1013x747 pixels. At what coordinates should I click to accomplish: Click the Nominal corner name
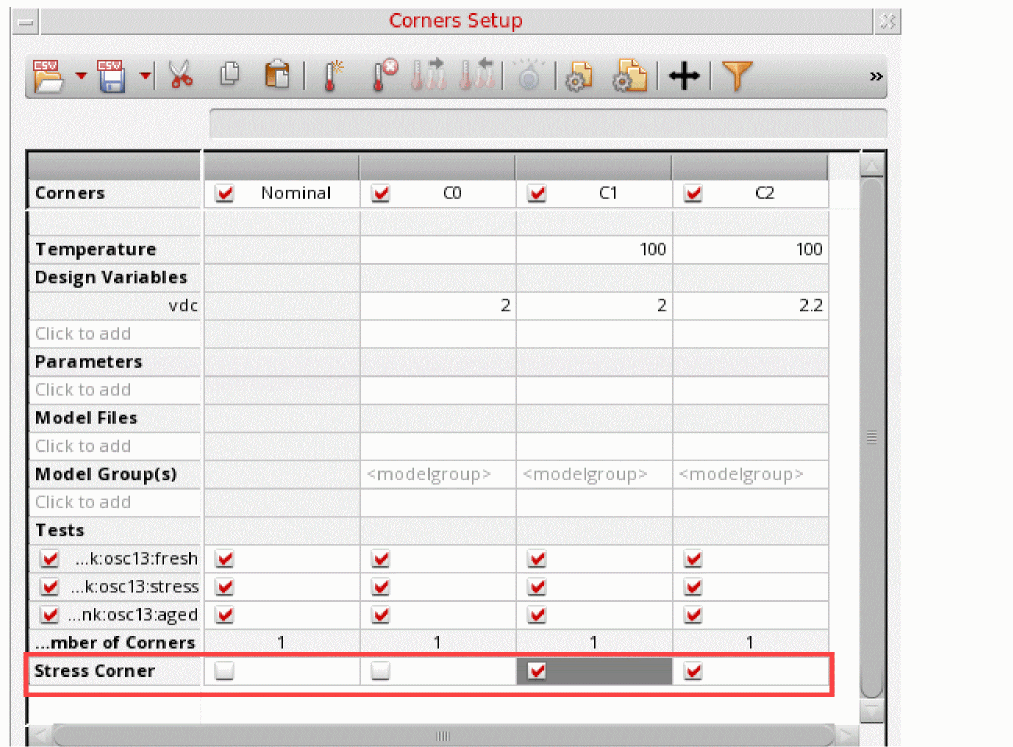[296, 193]
